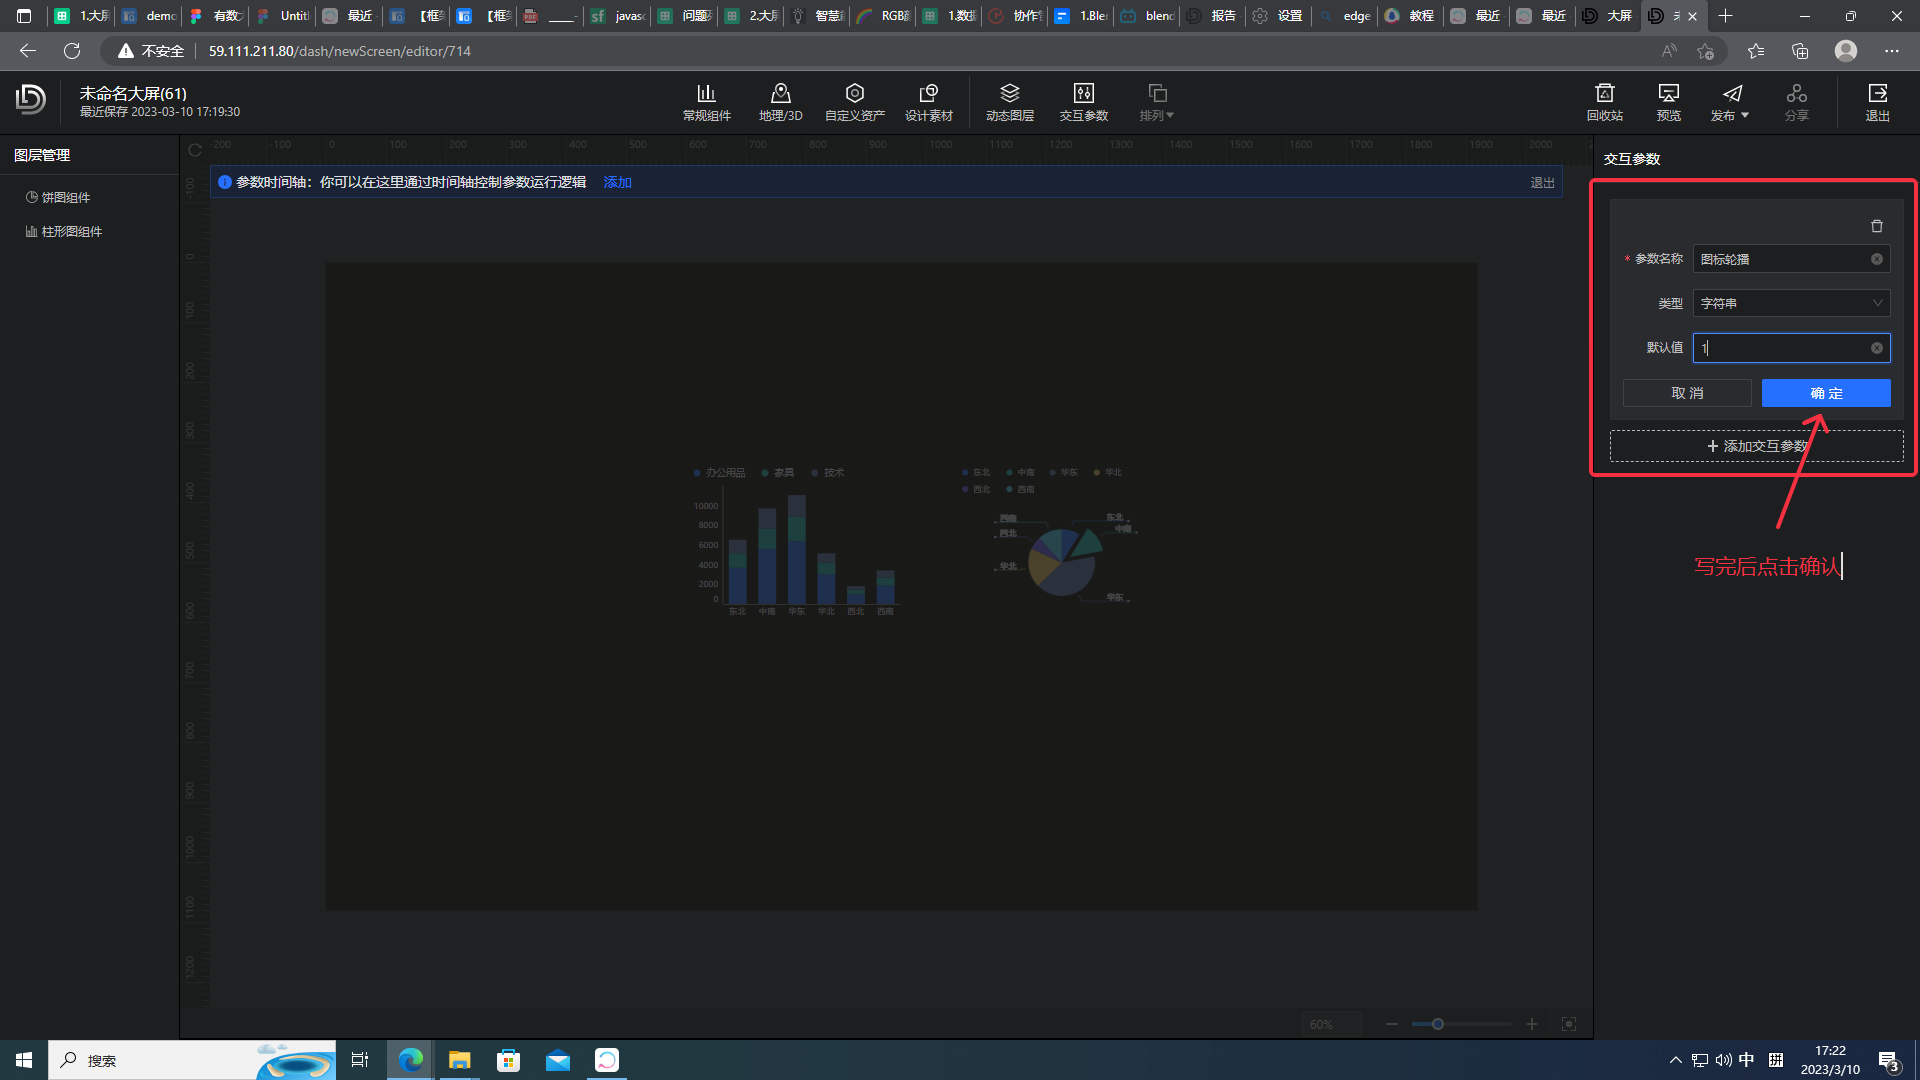
Task: Open File Explorer from taskbar
Action: 459,1060
